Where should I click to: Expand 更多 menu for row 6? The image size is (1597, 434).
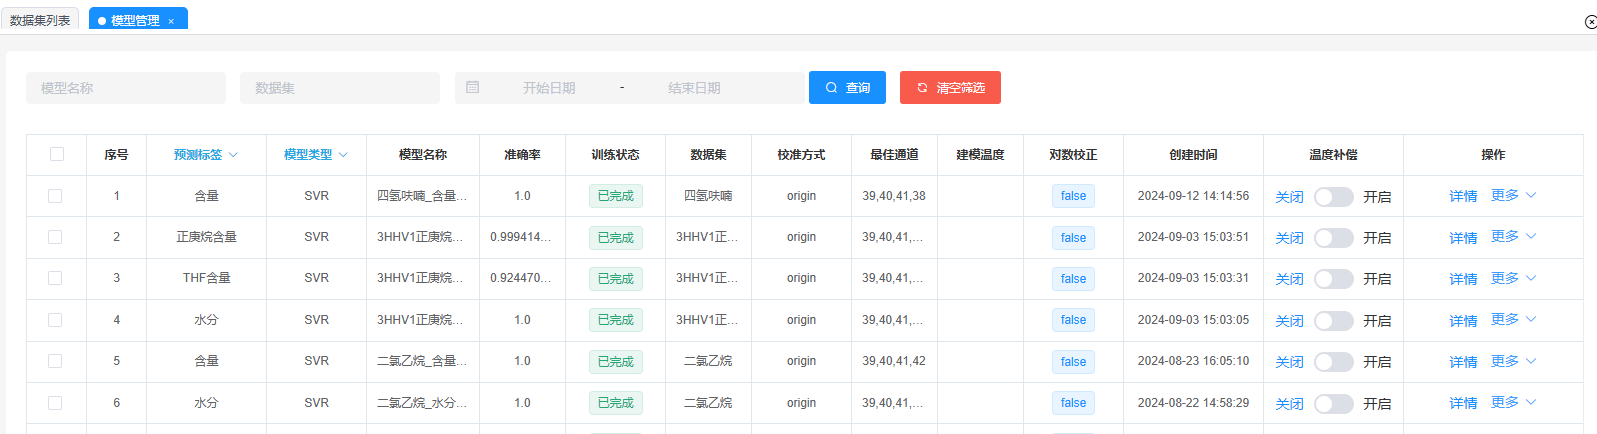1513,403
